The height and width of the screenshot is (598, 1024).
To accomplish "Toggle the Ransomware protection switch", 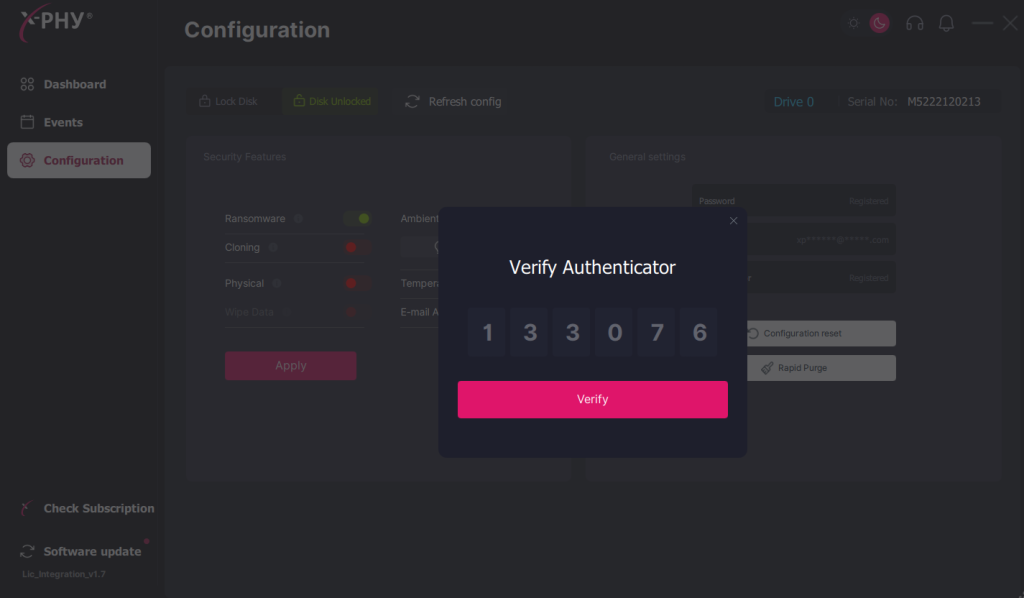I will [357, 219].
